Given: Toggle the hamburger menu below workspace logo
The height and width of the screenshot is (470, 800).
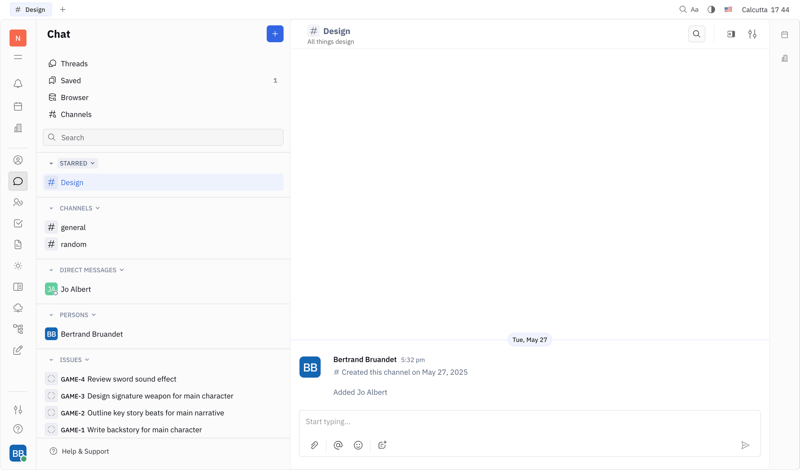Looking at the screenshot, I should click(18, 57).
